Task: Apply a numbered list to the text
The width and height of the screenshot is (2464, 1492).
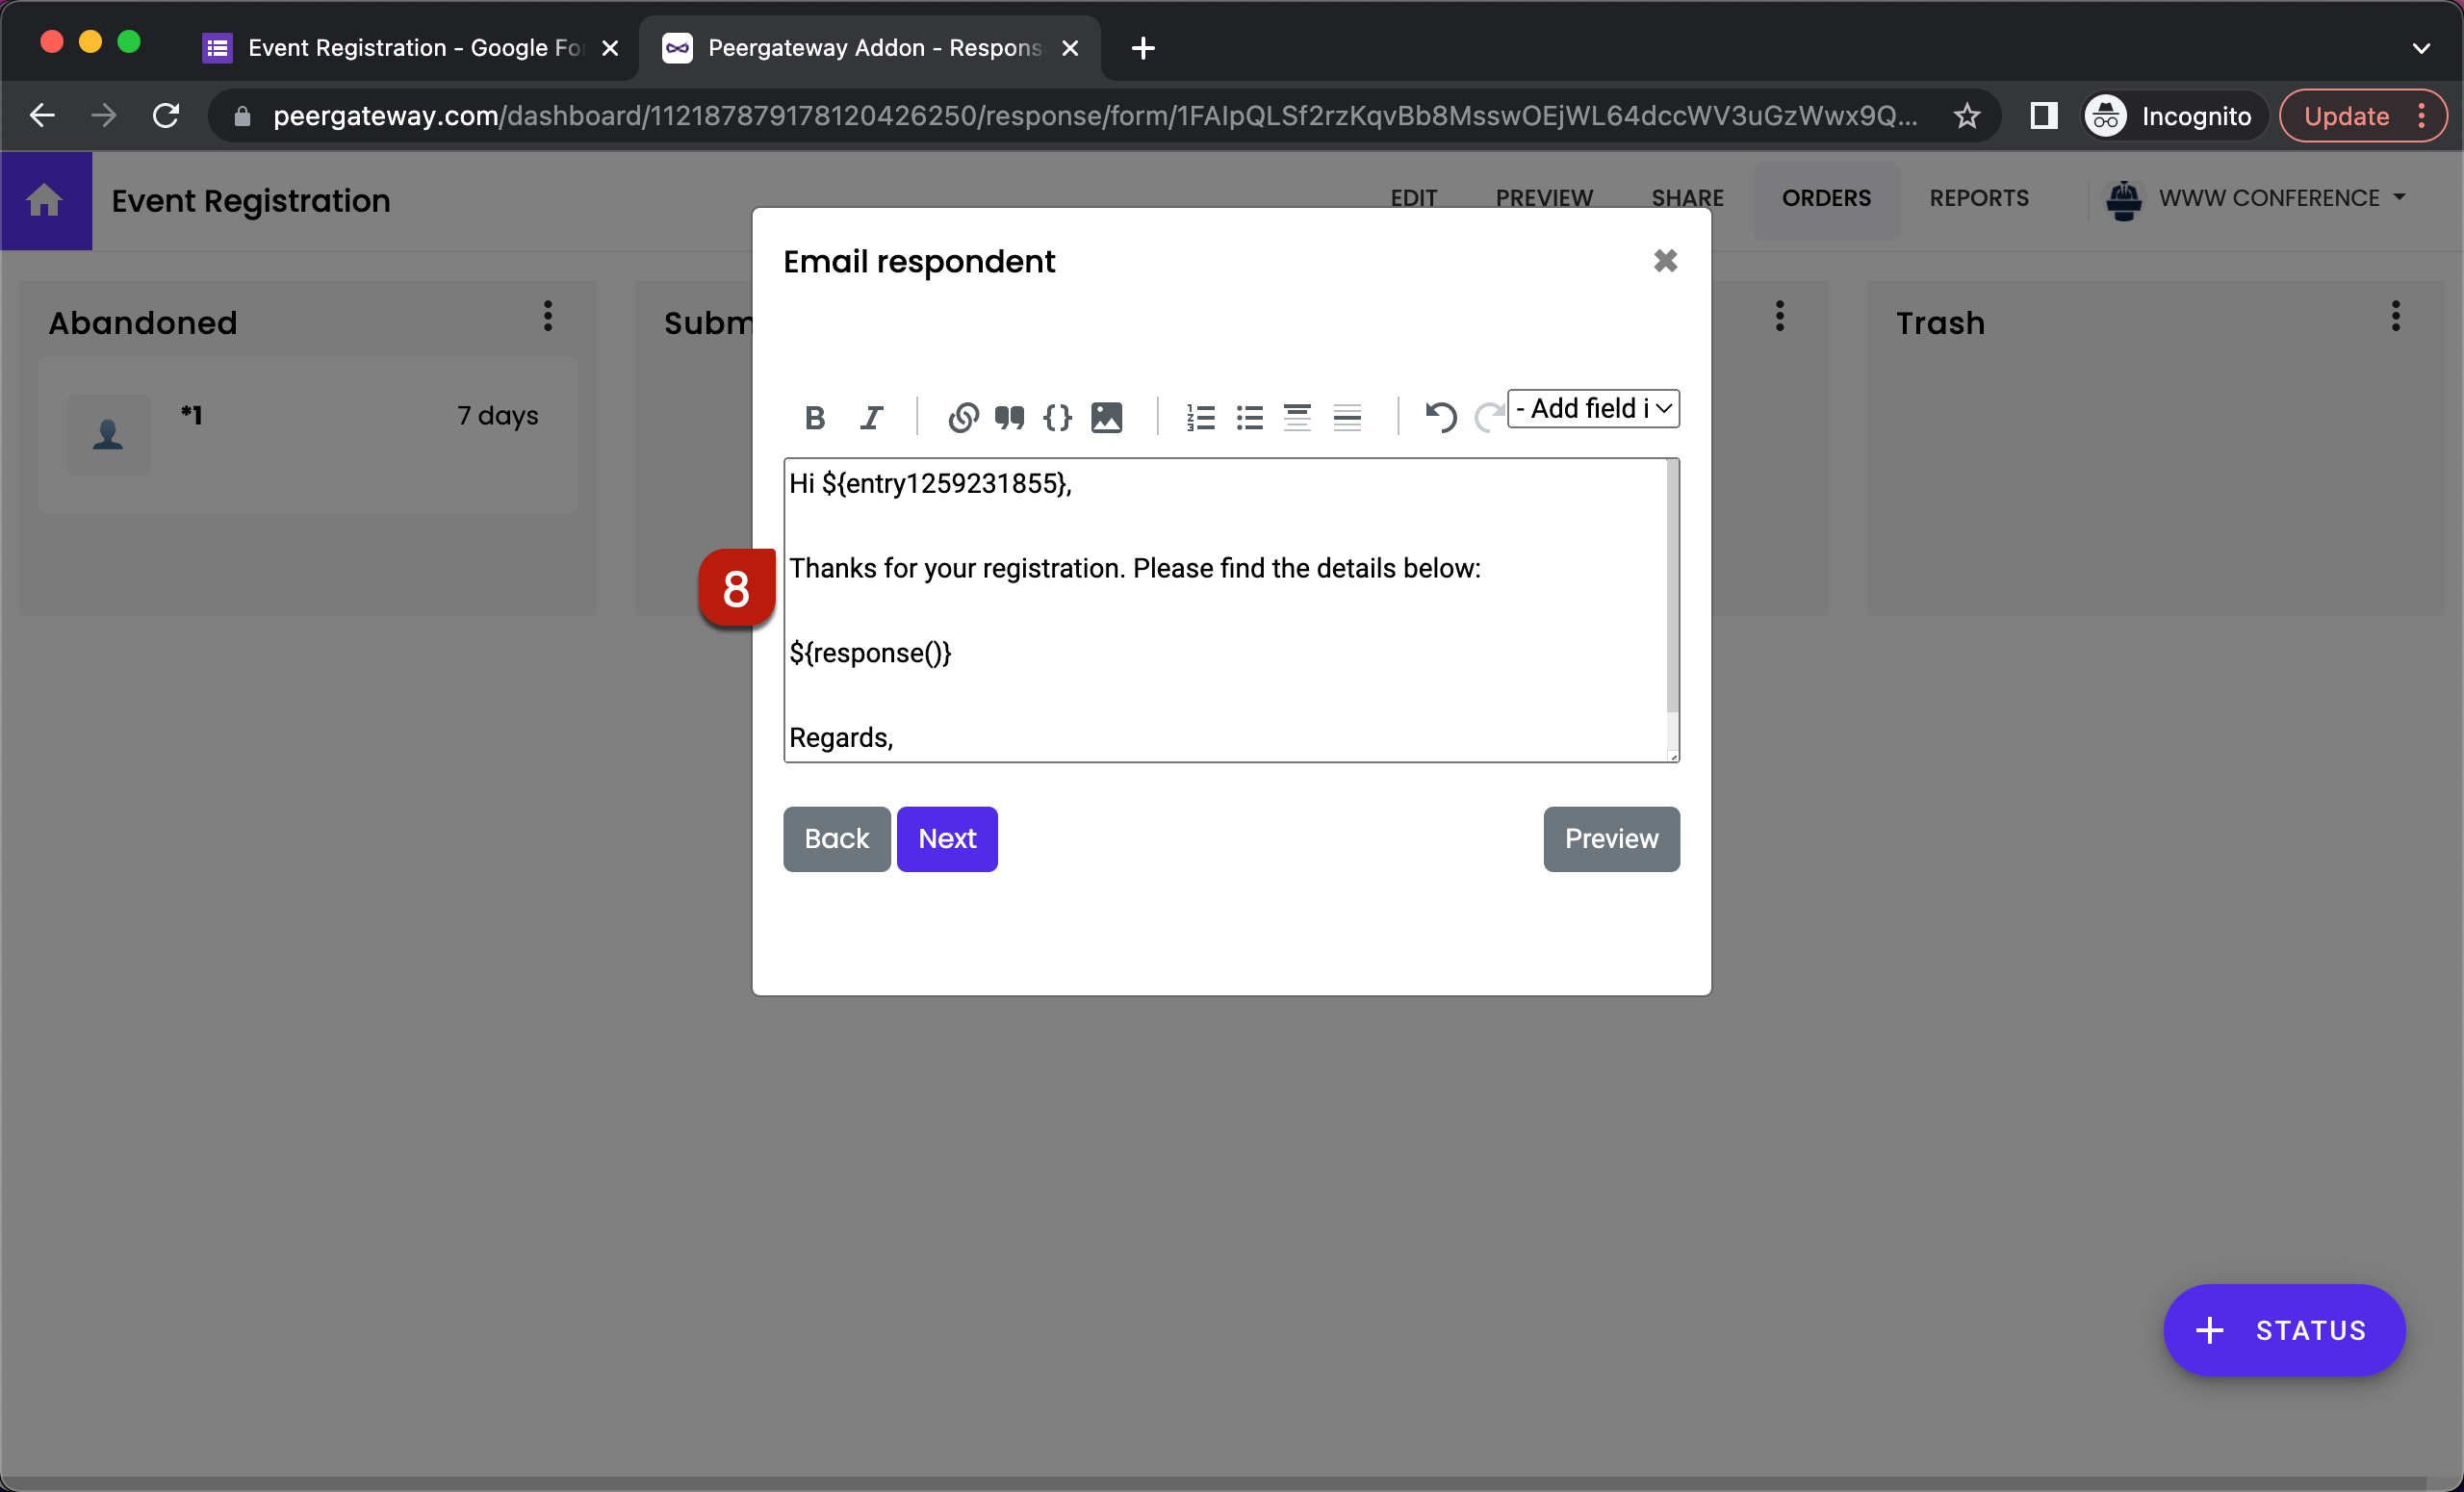Action: pyautogui.click(x=1200, y=418)
